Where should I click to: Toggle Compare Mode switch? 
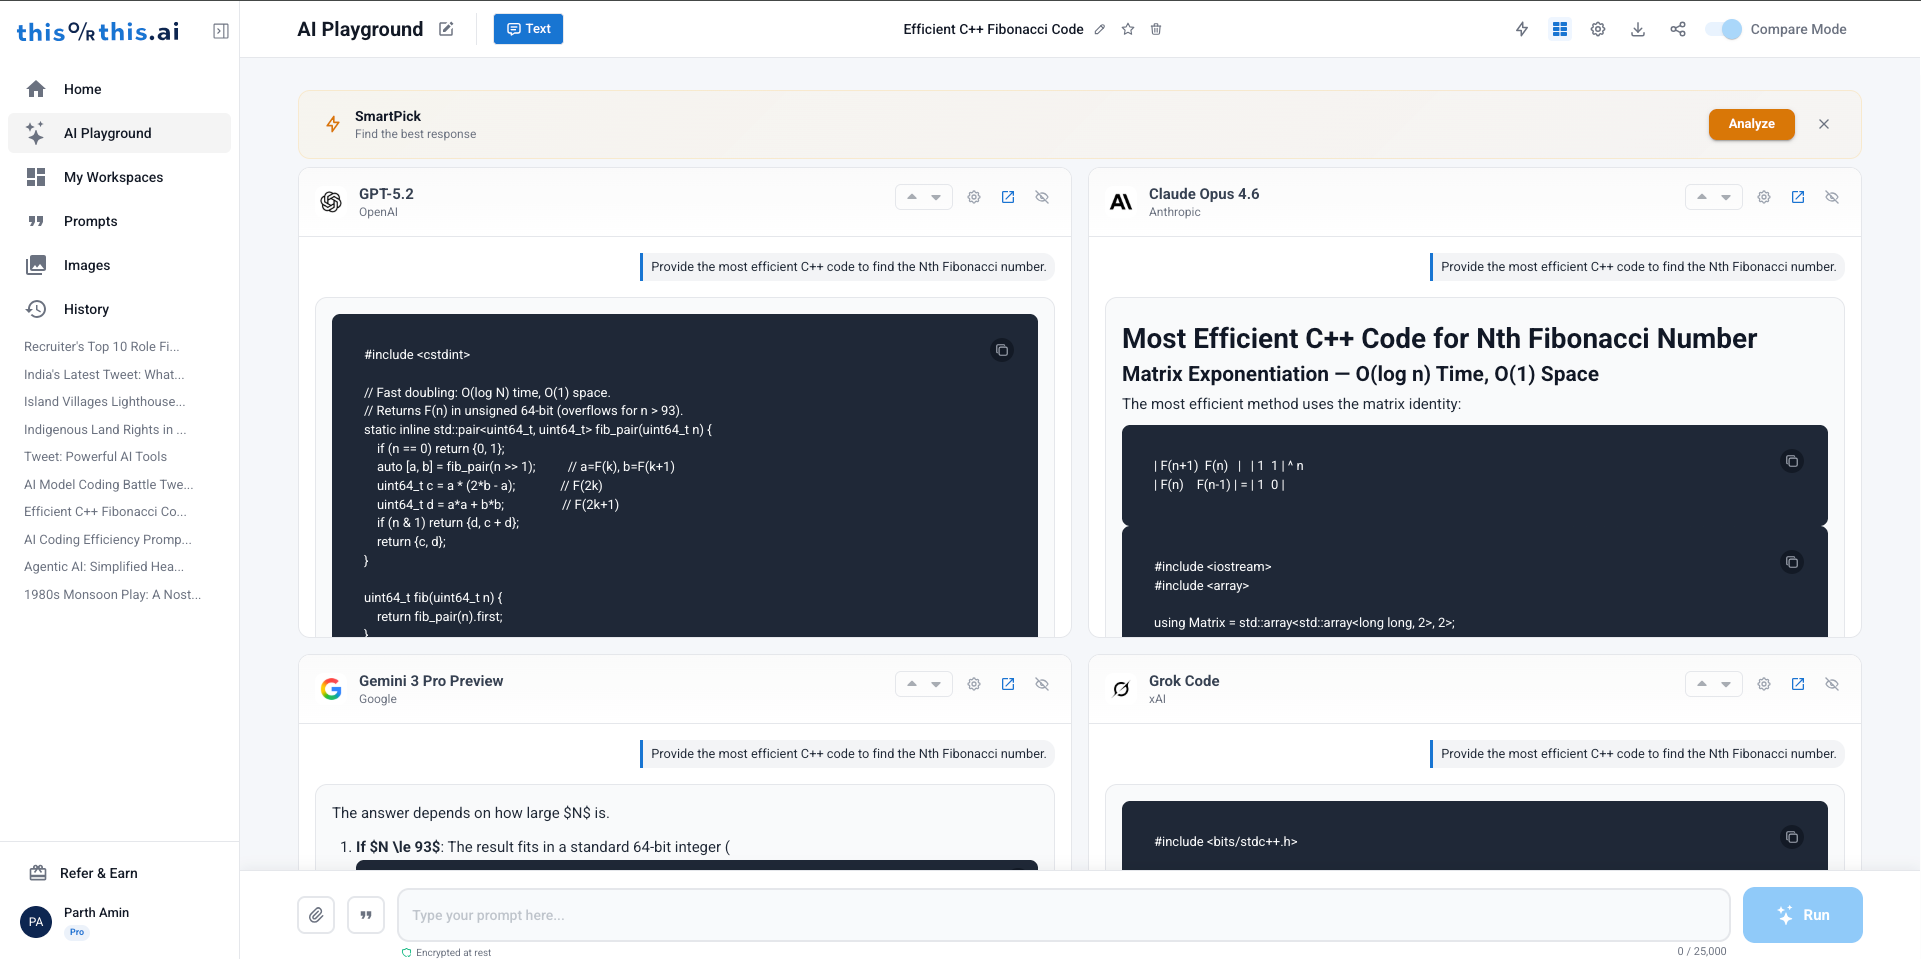tap(1724, 29)
